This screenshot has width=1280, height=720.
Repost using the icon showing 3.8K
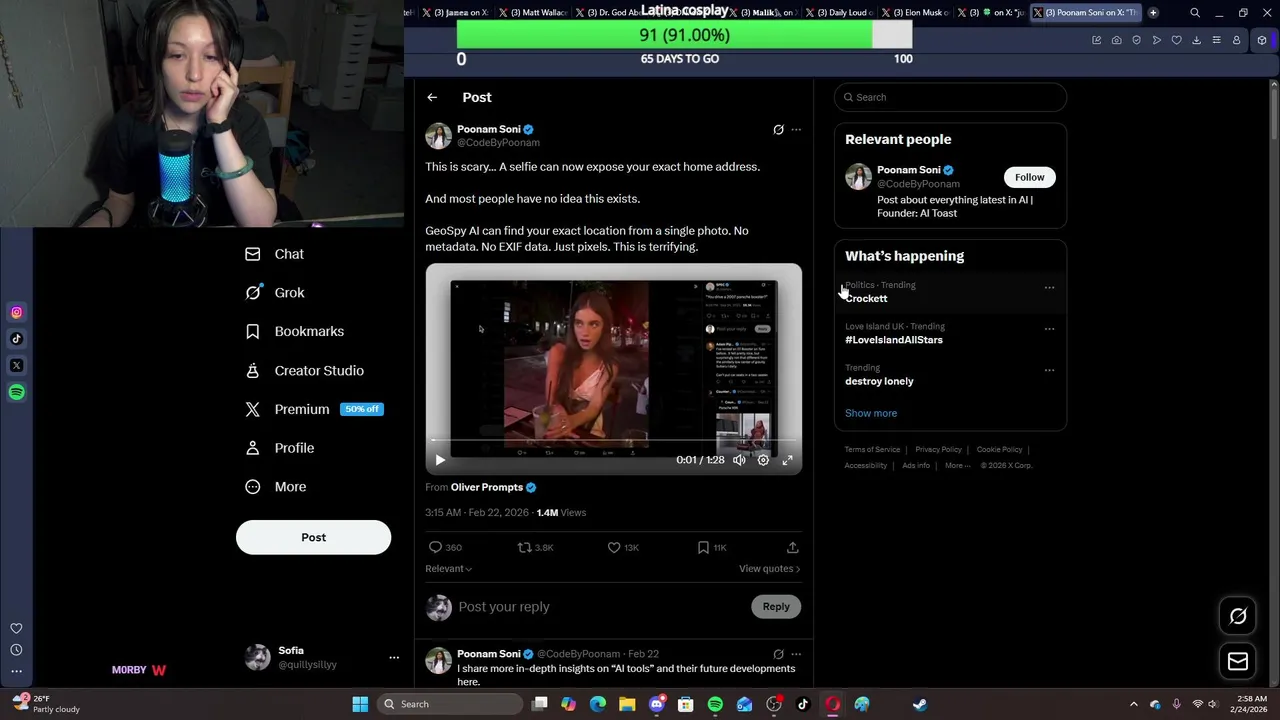535,547
